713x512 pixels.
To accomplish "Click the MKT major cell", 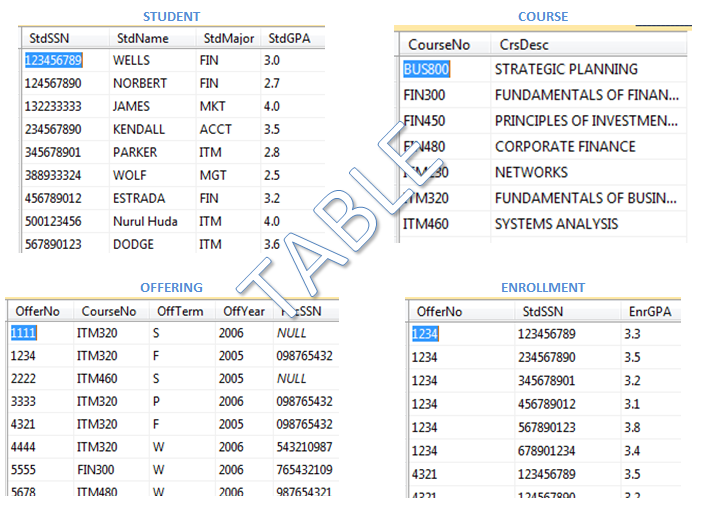I will point(212,106).
